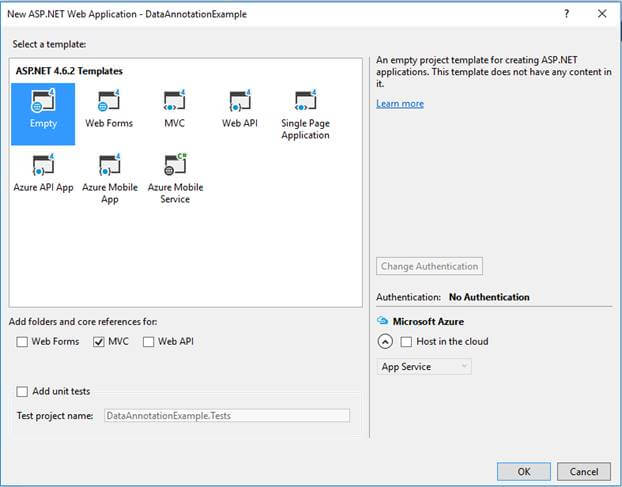Click the Cancel button

coord(584,471)
